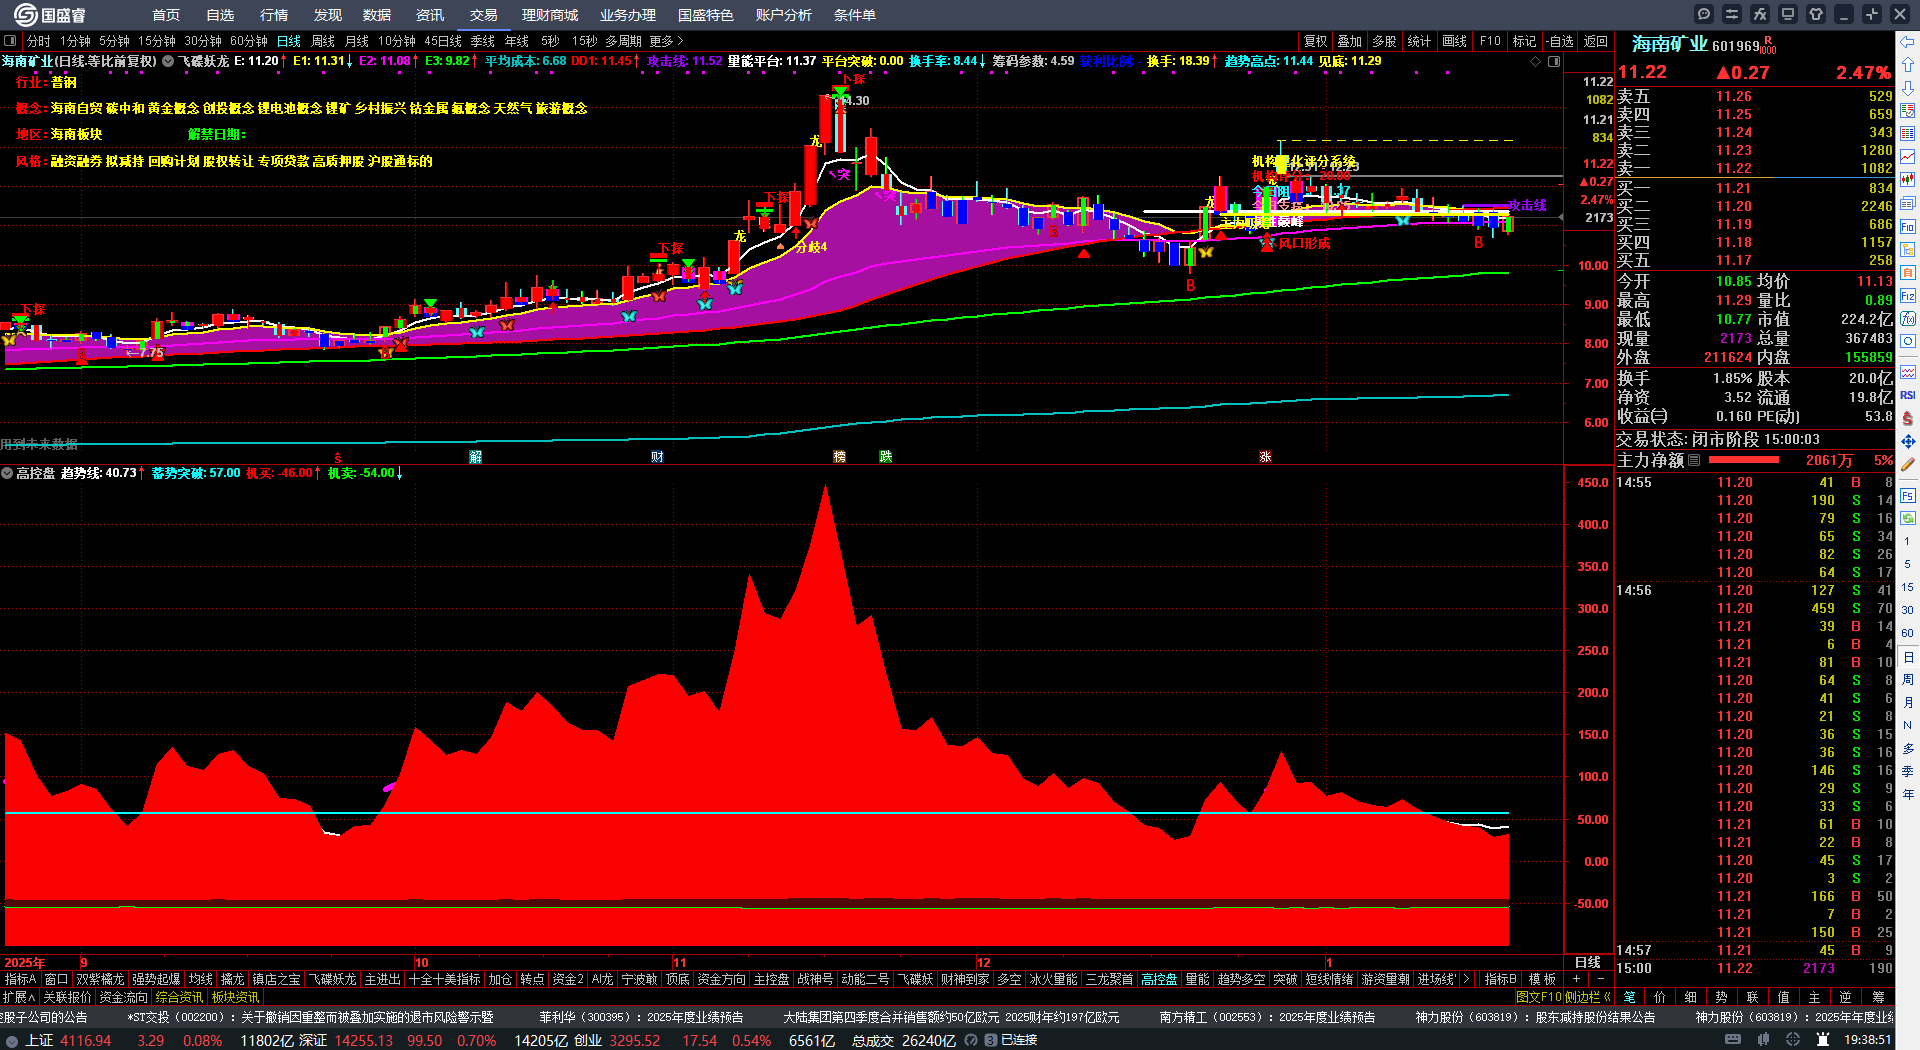The width and height of the screenshot is (1920, 1050).
Task: Click the F10 button
Action: coord(1490,41)
